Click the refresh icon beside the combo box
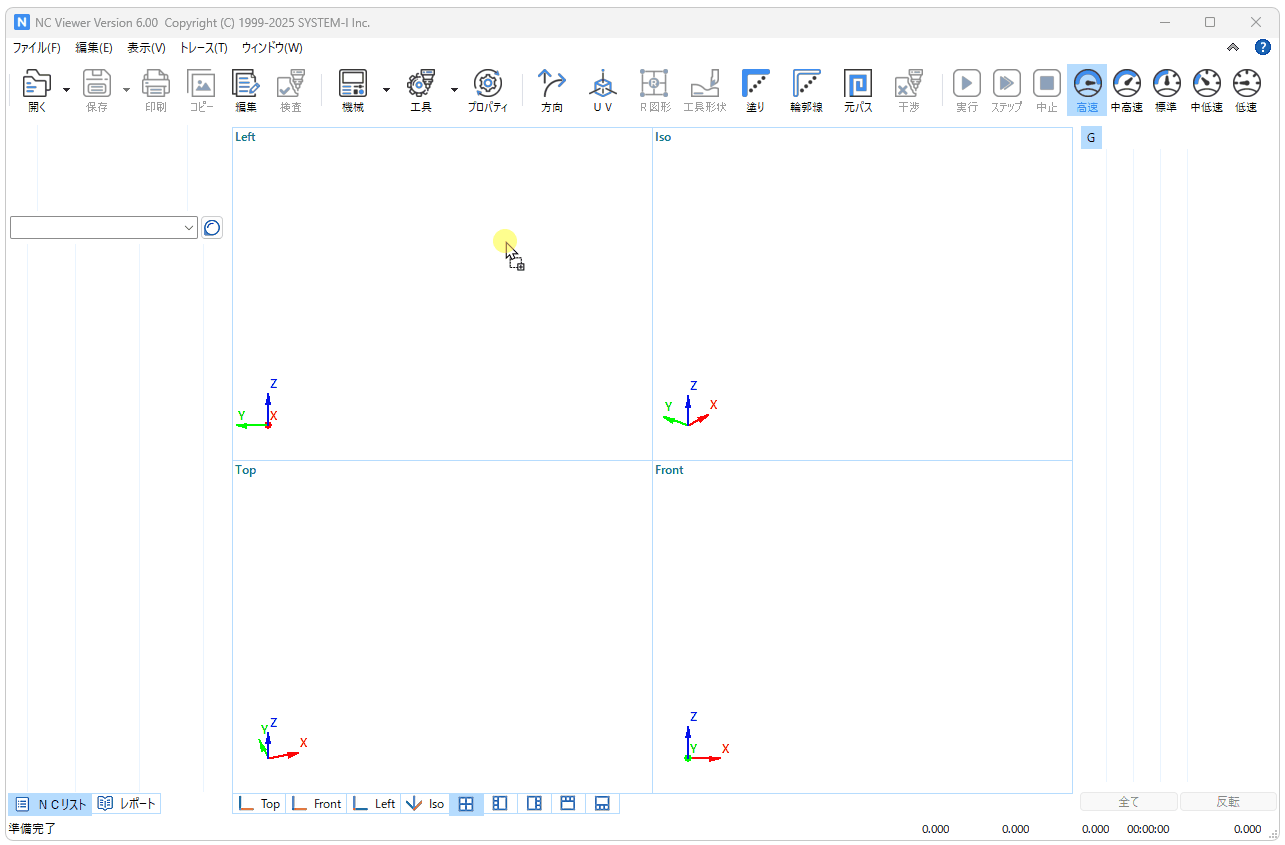The height and width of the screenshot is (845, 1285). point(212,228)
